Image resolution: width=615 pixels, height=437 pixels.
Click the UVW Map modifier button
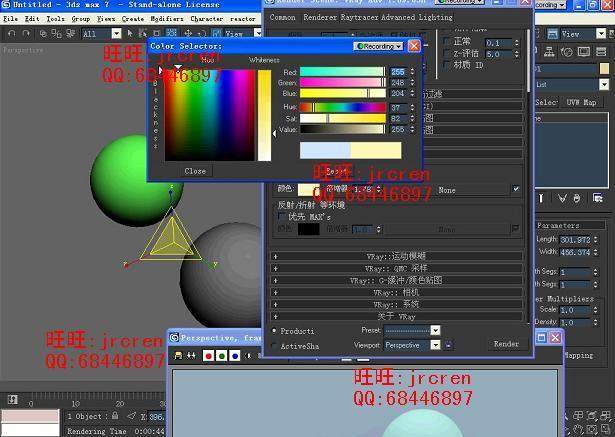[581, 102]
